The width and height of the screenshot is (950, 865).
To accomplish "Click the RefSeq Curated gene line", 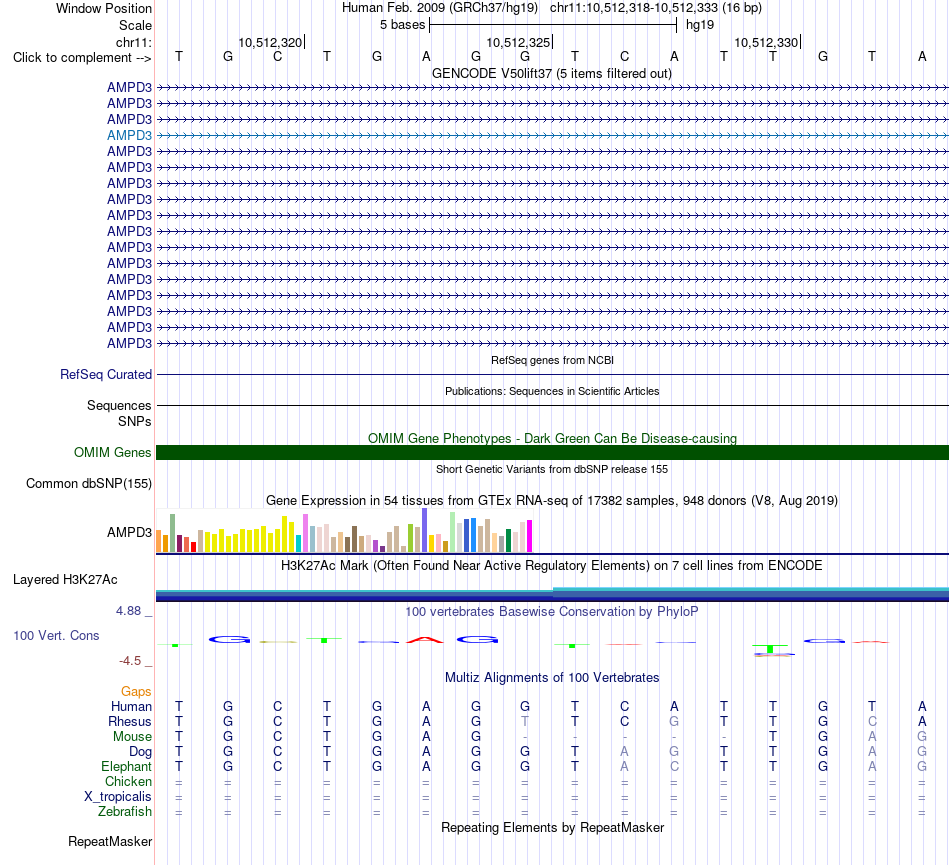I will (552, 374).
